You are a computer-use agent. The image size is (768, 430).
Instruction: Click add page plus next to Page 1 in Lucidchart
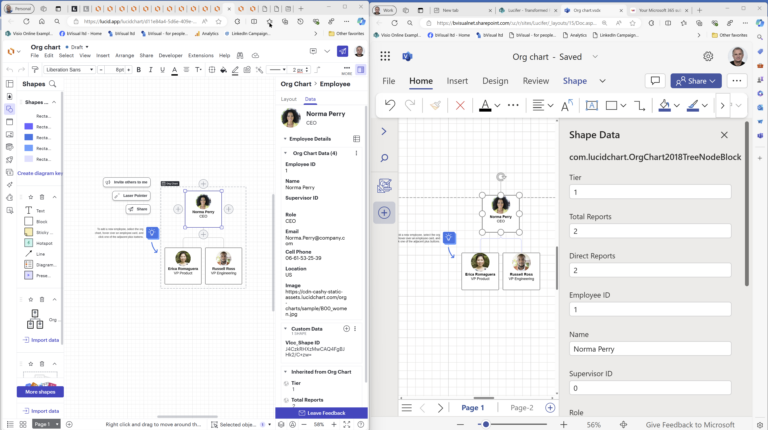[x=69, y=424]
